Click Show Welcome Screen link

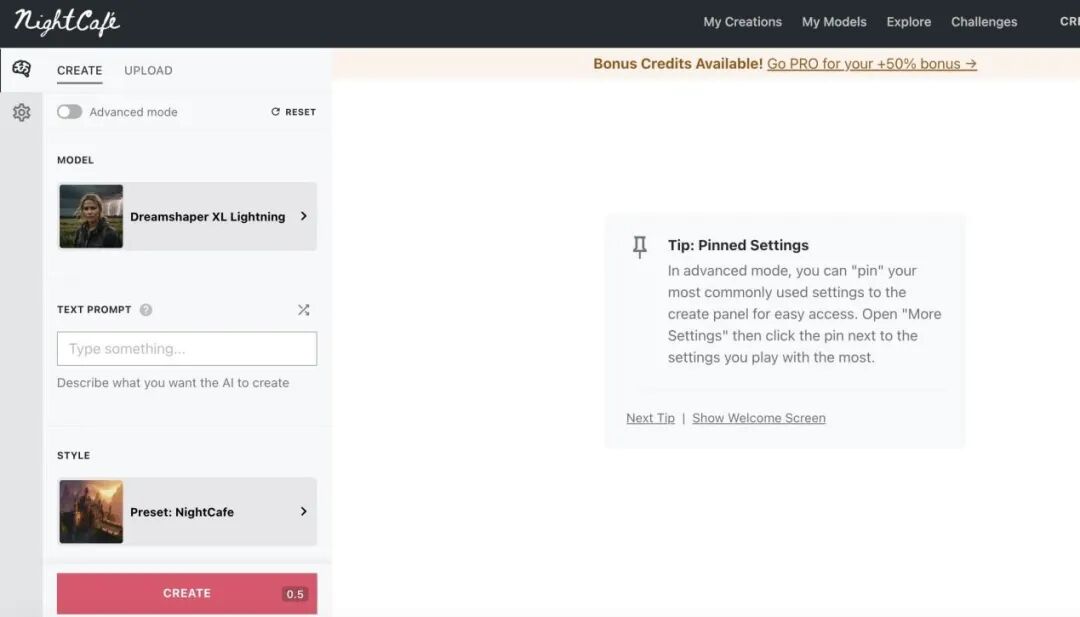[x=759, y=418]
